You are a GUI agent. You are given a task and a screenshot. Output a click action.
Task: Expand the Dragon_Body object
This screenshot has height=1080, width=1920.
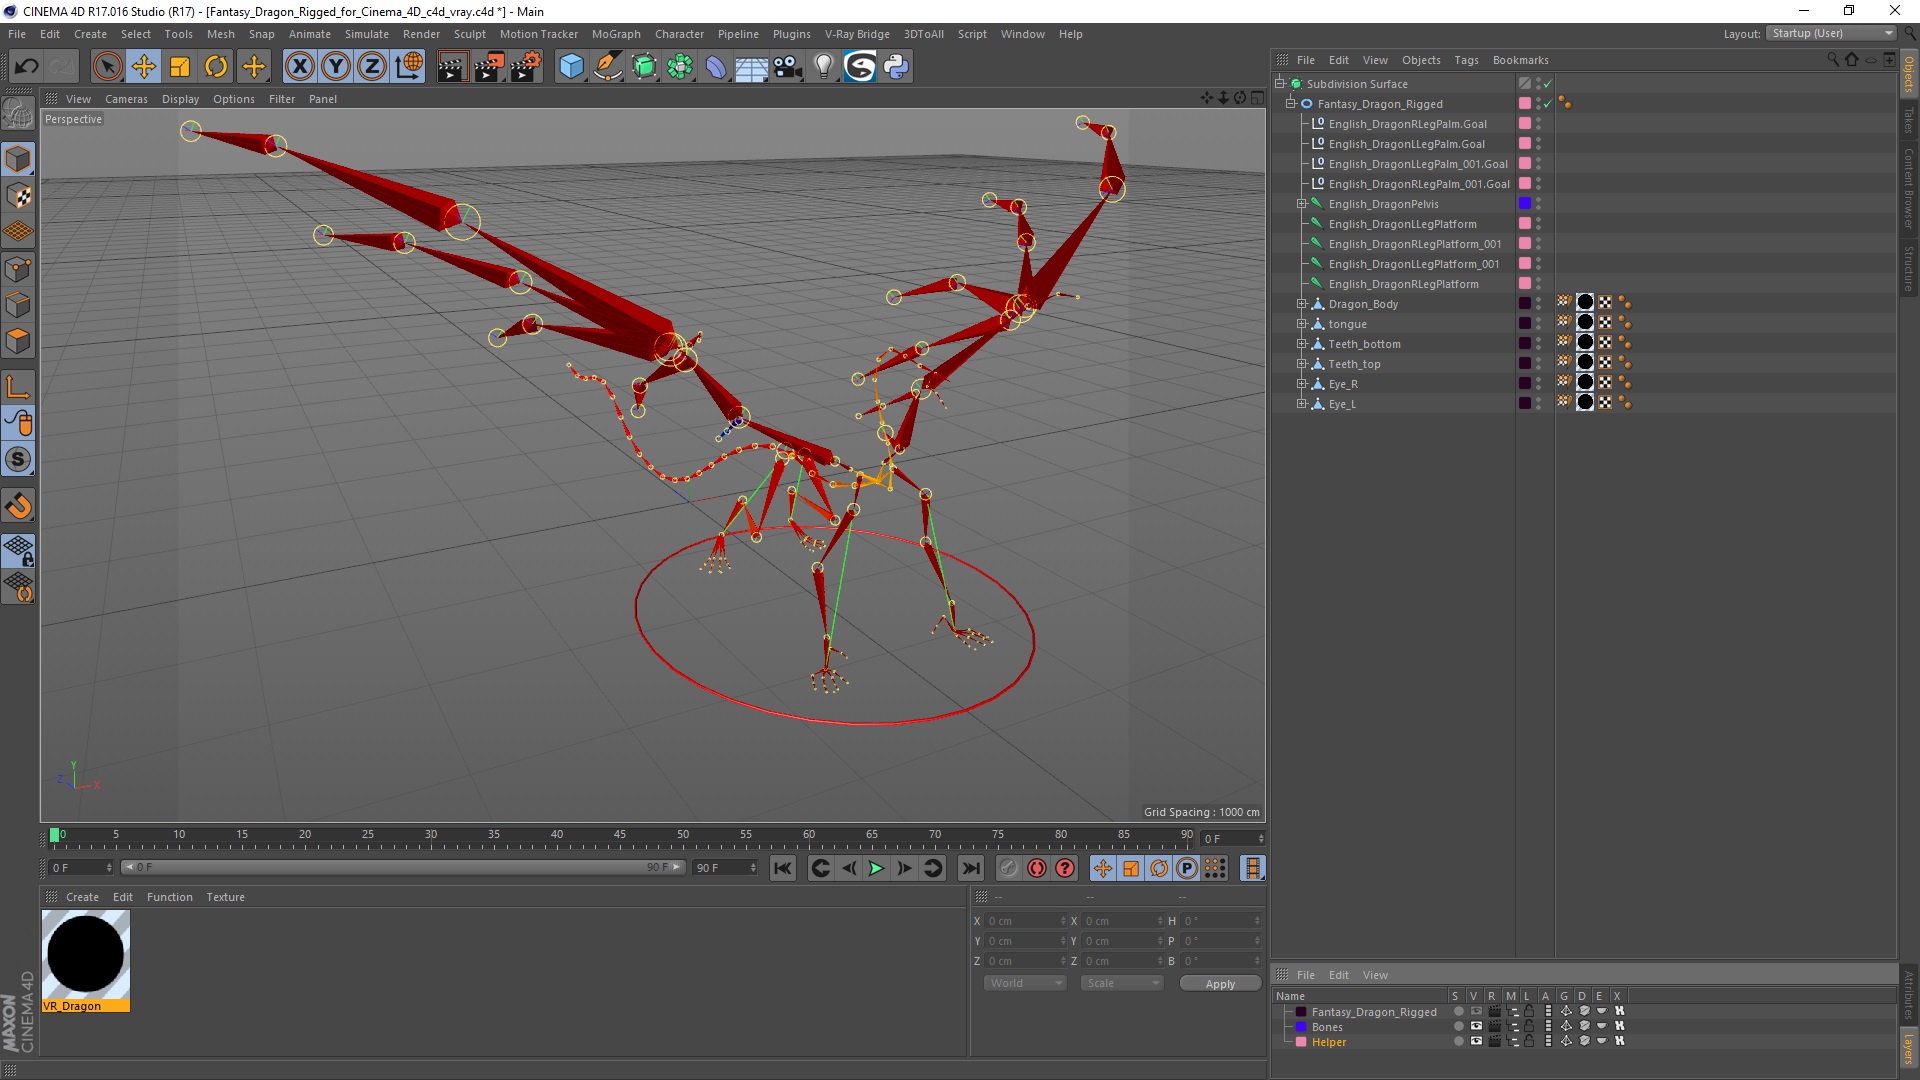[1302, 304]
